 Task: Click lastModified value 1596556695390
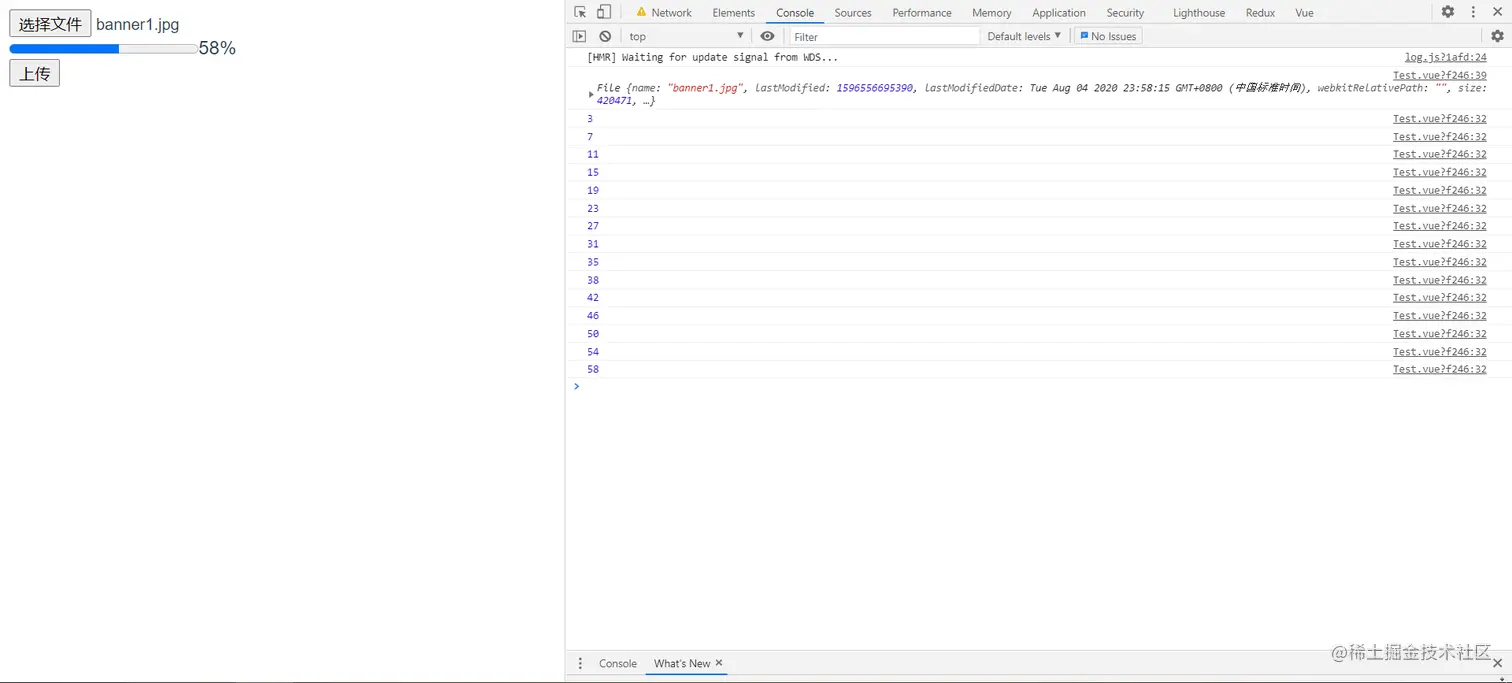click(x=875, y=88)
